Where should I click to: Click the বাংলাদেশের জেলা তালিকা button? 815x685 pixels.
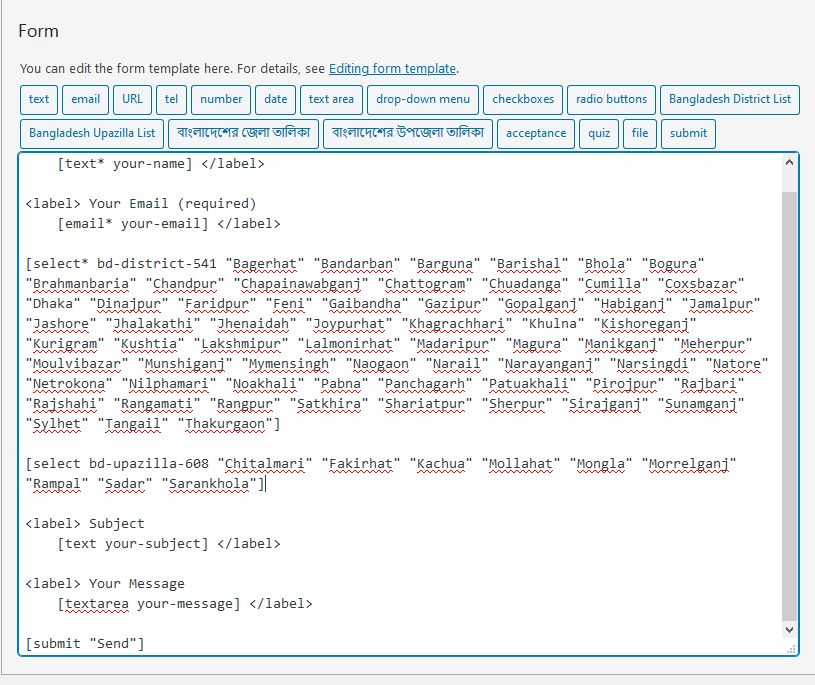(x=243, y=134)
